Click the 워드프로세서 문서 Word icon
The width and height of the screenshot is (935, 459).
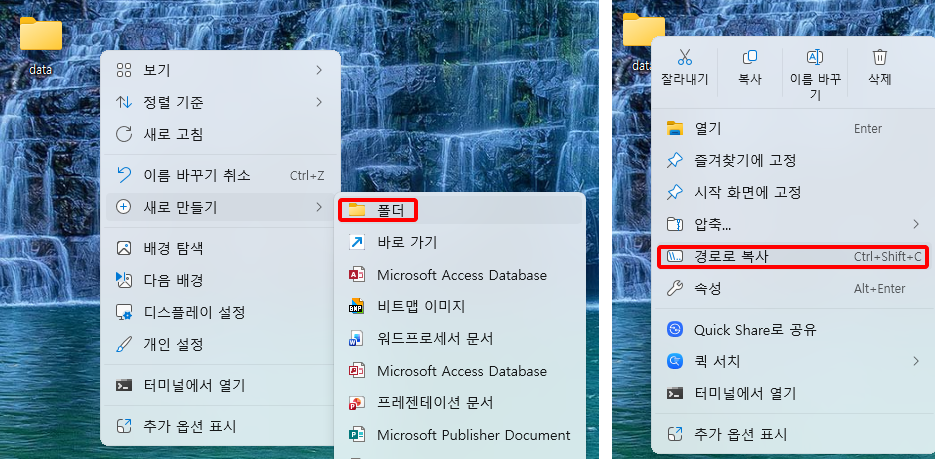[356, 339]
